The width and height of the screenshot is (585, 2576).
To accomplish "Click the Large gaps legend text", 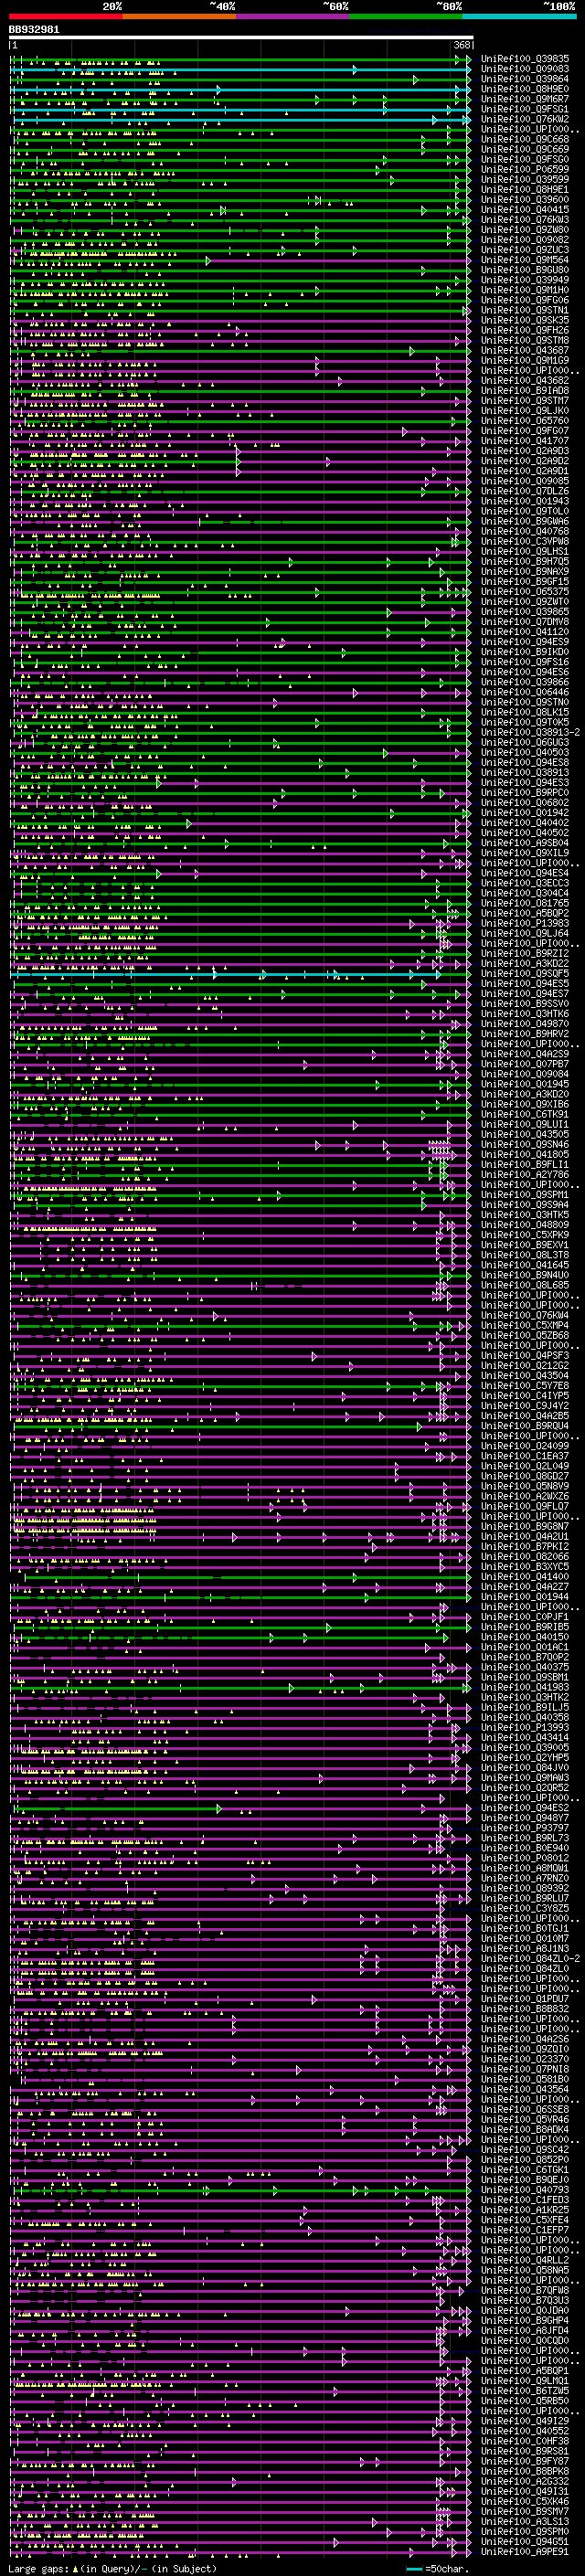I will point(113,2569).
